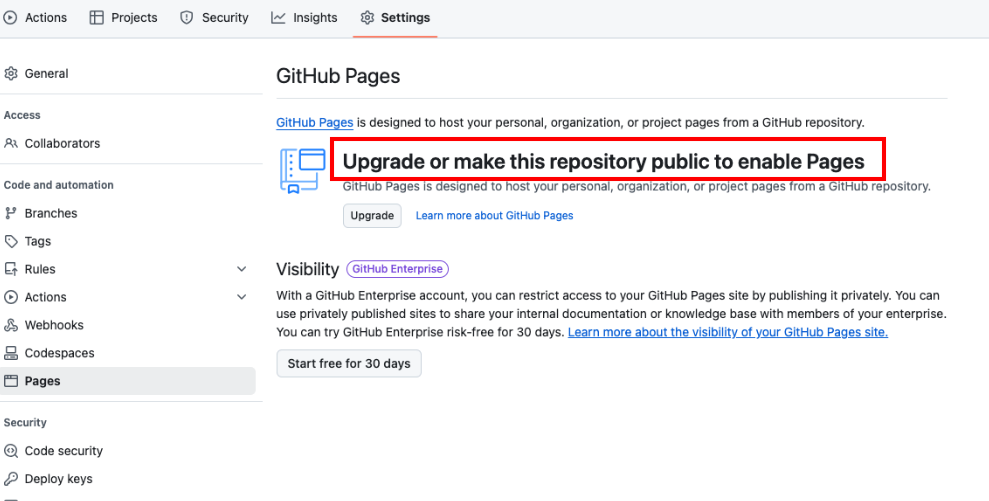Expand the Rules section chevron

pos(241,269)
